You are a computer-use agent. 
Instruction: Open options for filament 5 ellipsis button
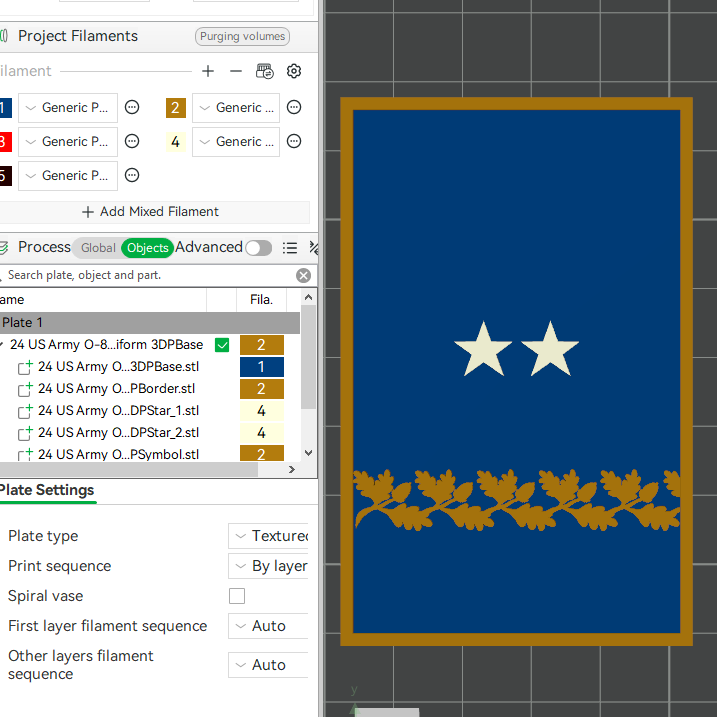pos(132,175)
